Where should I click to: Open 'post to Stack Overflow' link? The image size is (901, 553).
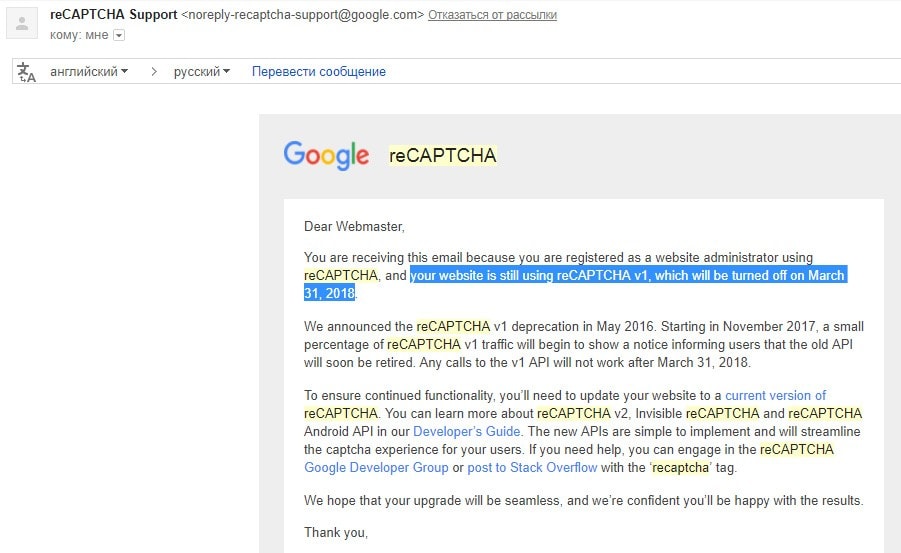(x=532, y=467)
